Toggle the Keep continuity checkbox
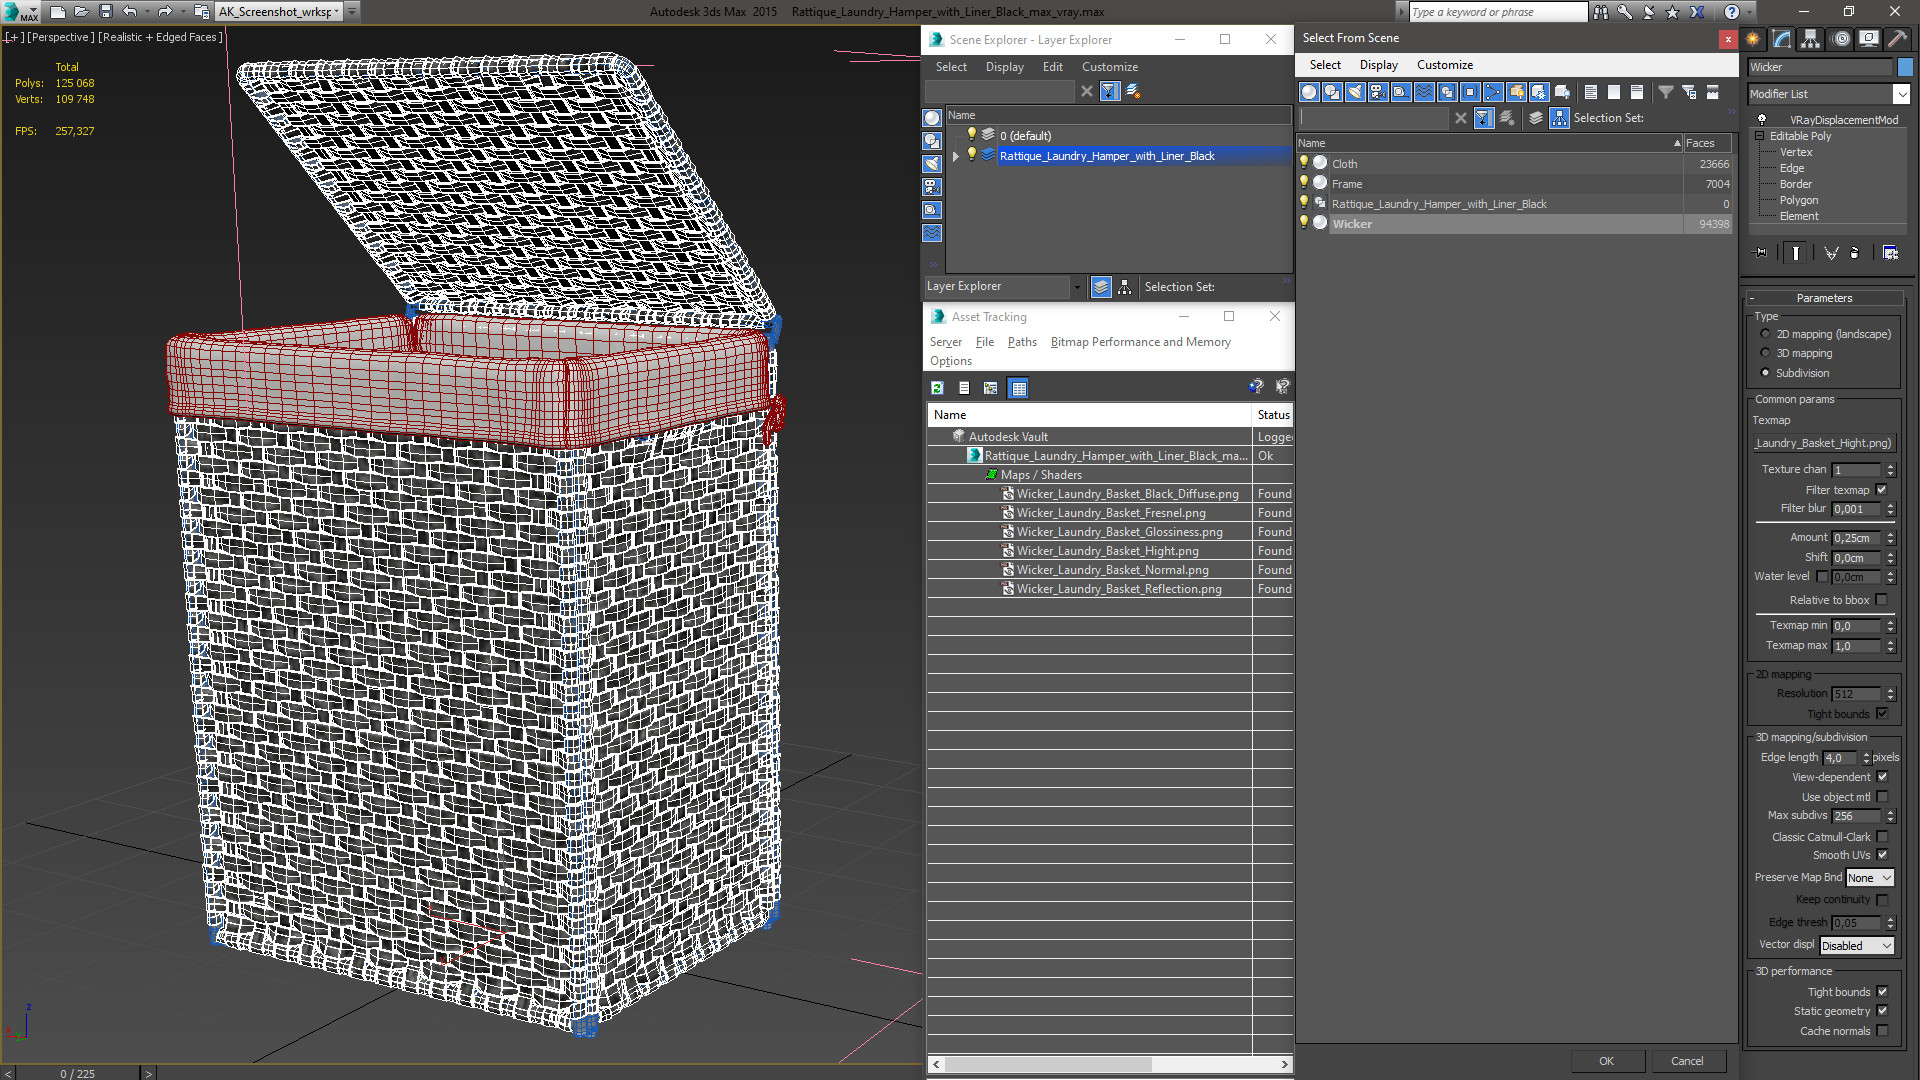The width and height of the screenshot is (1920, 1080). coord(1882,899)
